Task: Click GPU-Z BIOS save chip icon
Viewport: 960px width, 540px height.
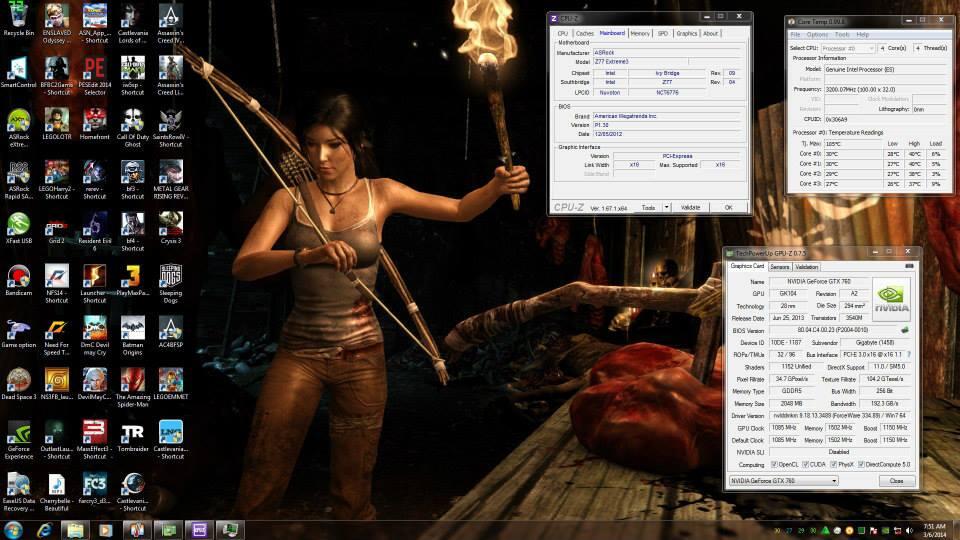Action: pyautogui.click(x=904, y=330)
